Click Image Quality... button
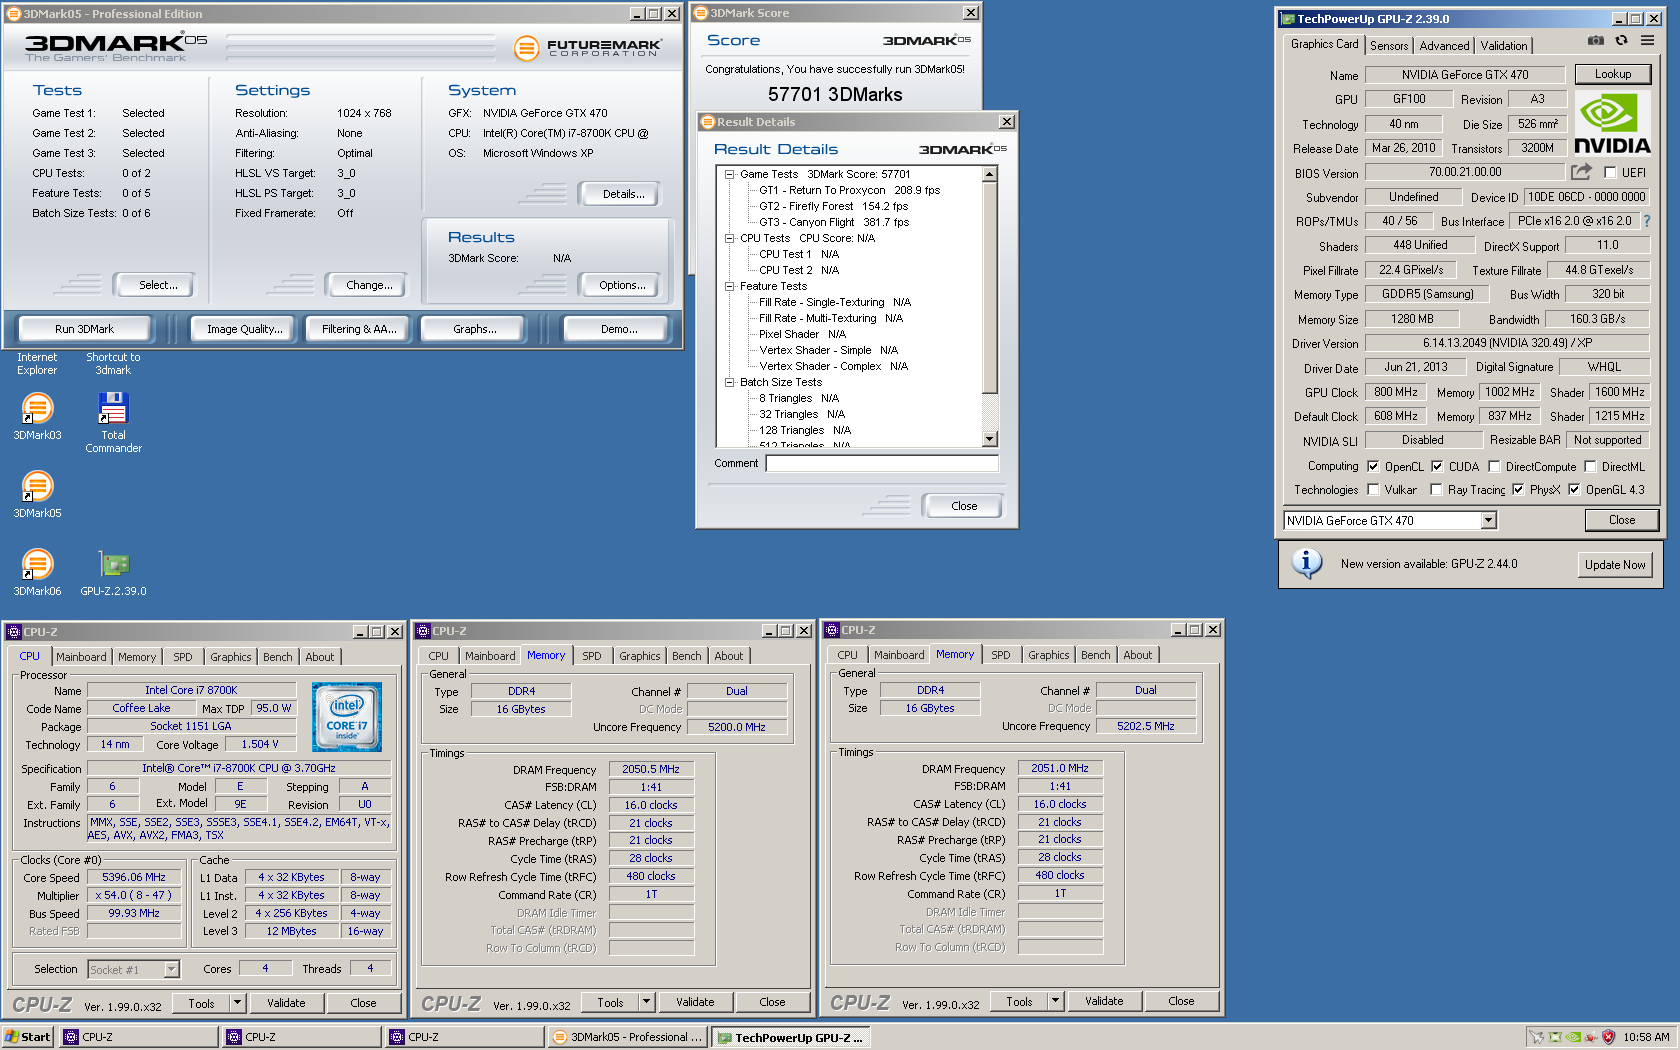Viewport: 1680px width, 1050px height. tap(244, 329)
